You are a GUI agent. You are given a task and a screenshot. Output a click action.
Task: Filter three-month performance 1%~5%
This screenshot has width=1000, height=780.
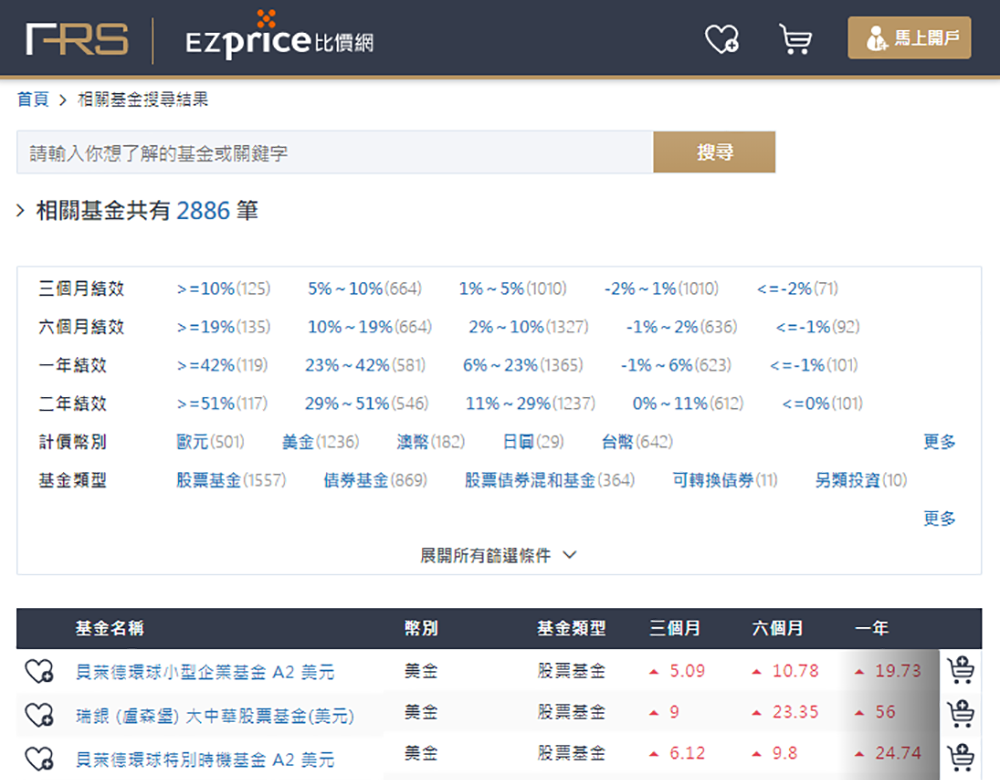click(x=513, y=289)
